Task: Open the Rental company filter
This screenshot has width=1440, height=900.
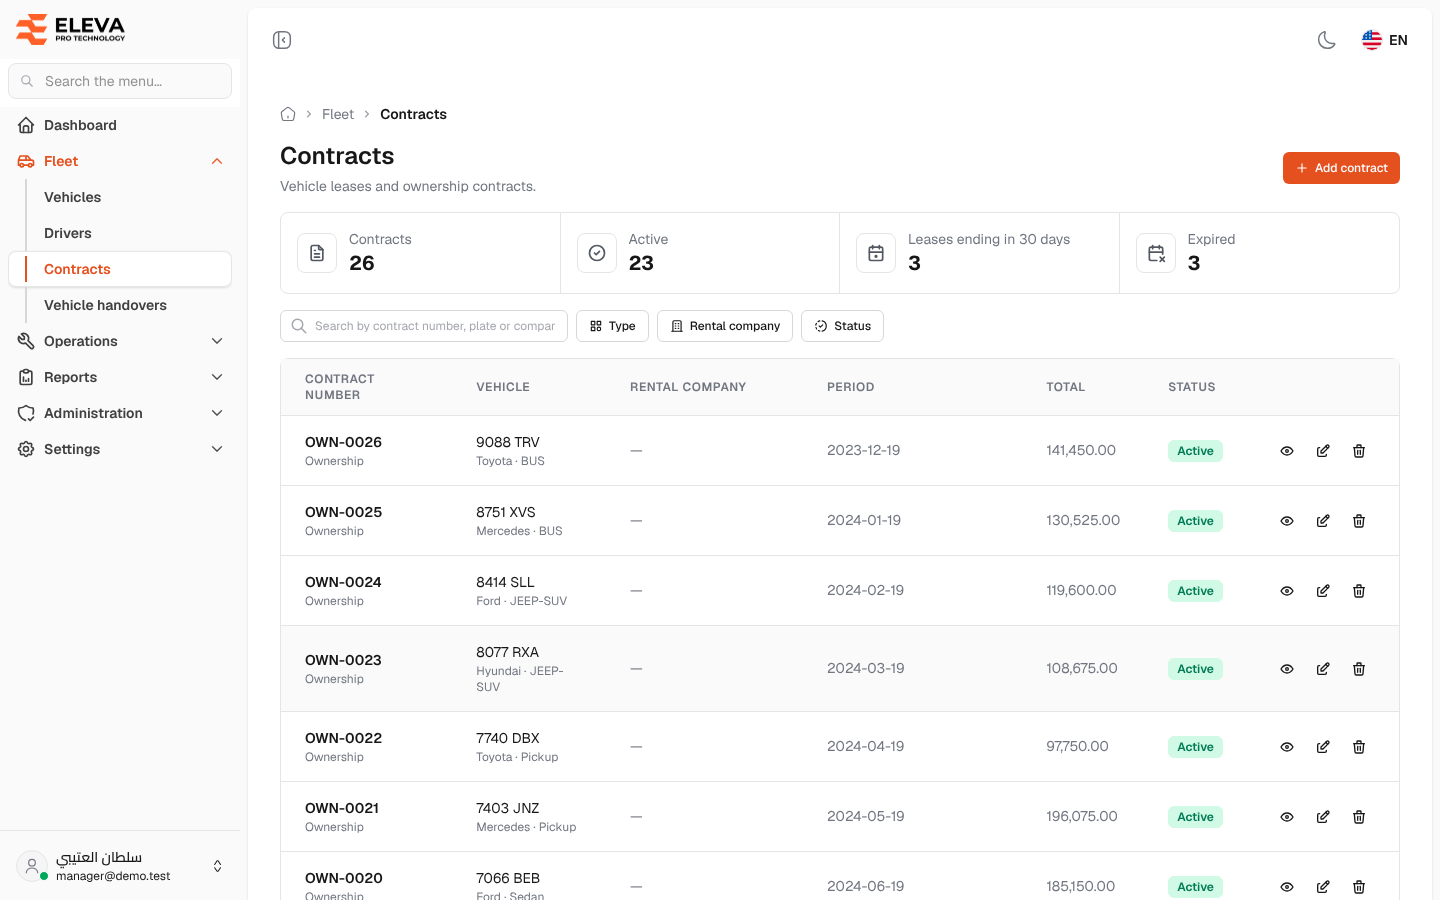Action: tap(725, 326)
